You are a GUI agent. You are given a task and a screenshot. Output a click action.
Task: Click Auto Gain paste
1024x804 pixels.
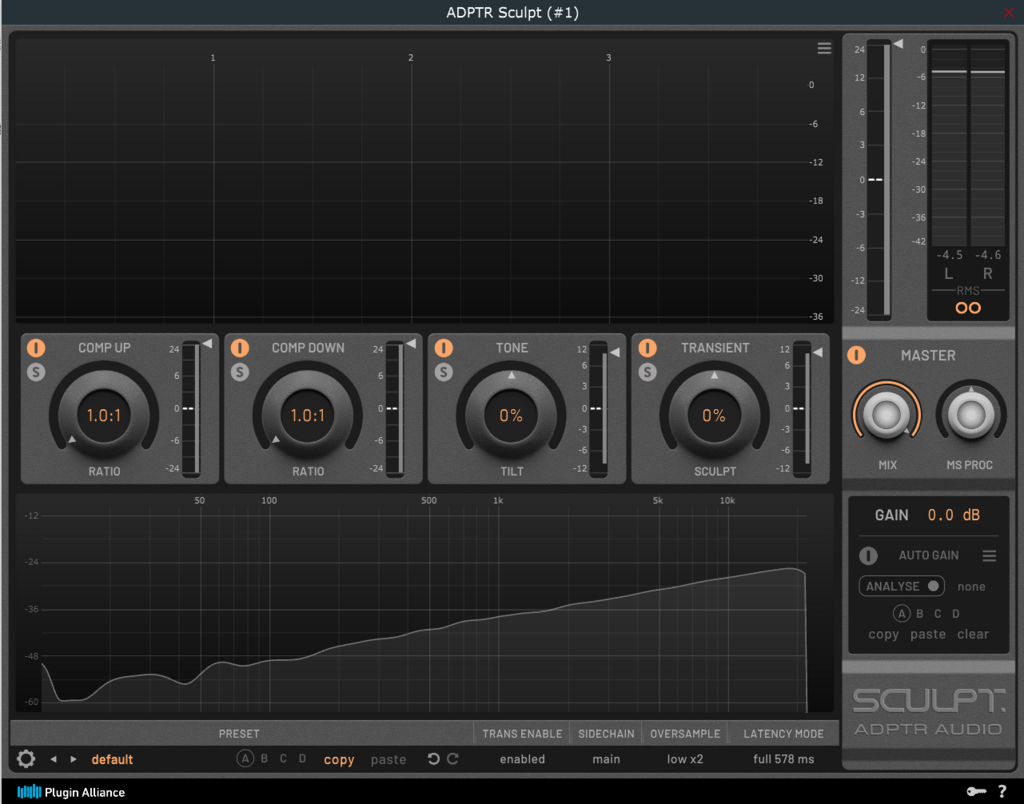[927, 634]
